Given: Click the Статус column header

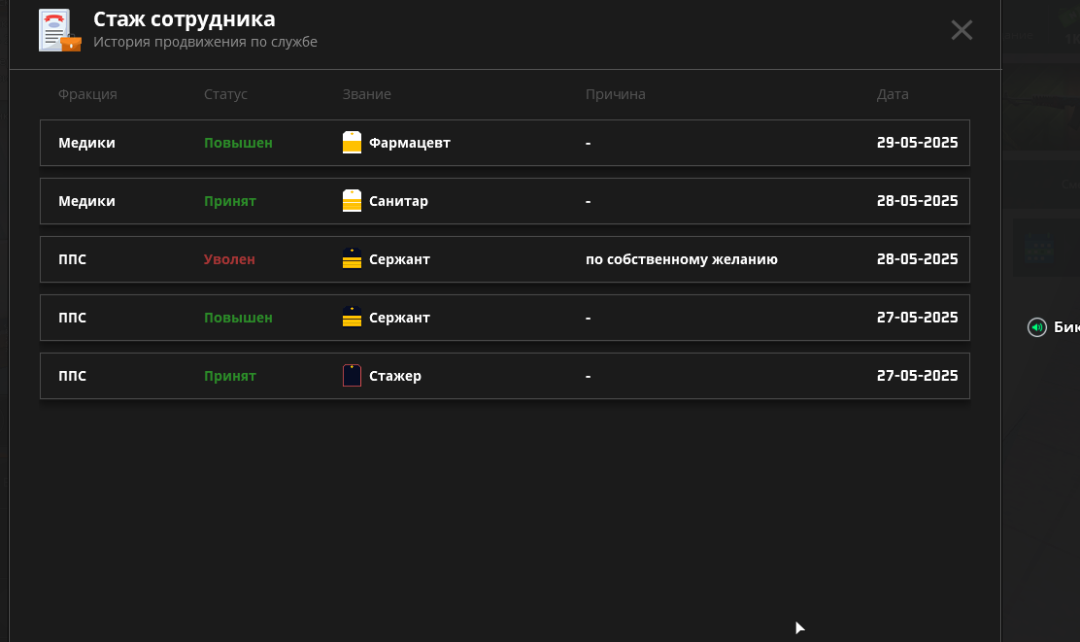Looking at the screenshot, I should pyautogui.click(x=225, y=94).
